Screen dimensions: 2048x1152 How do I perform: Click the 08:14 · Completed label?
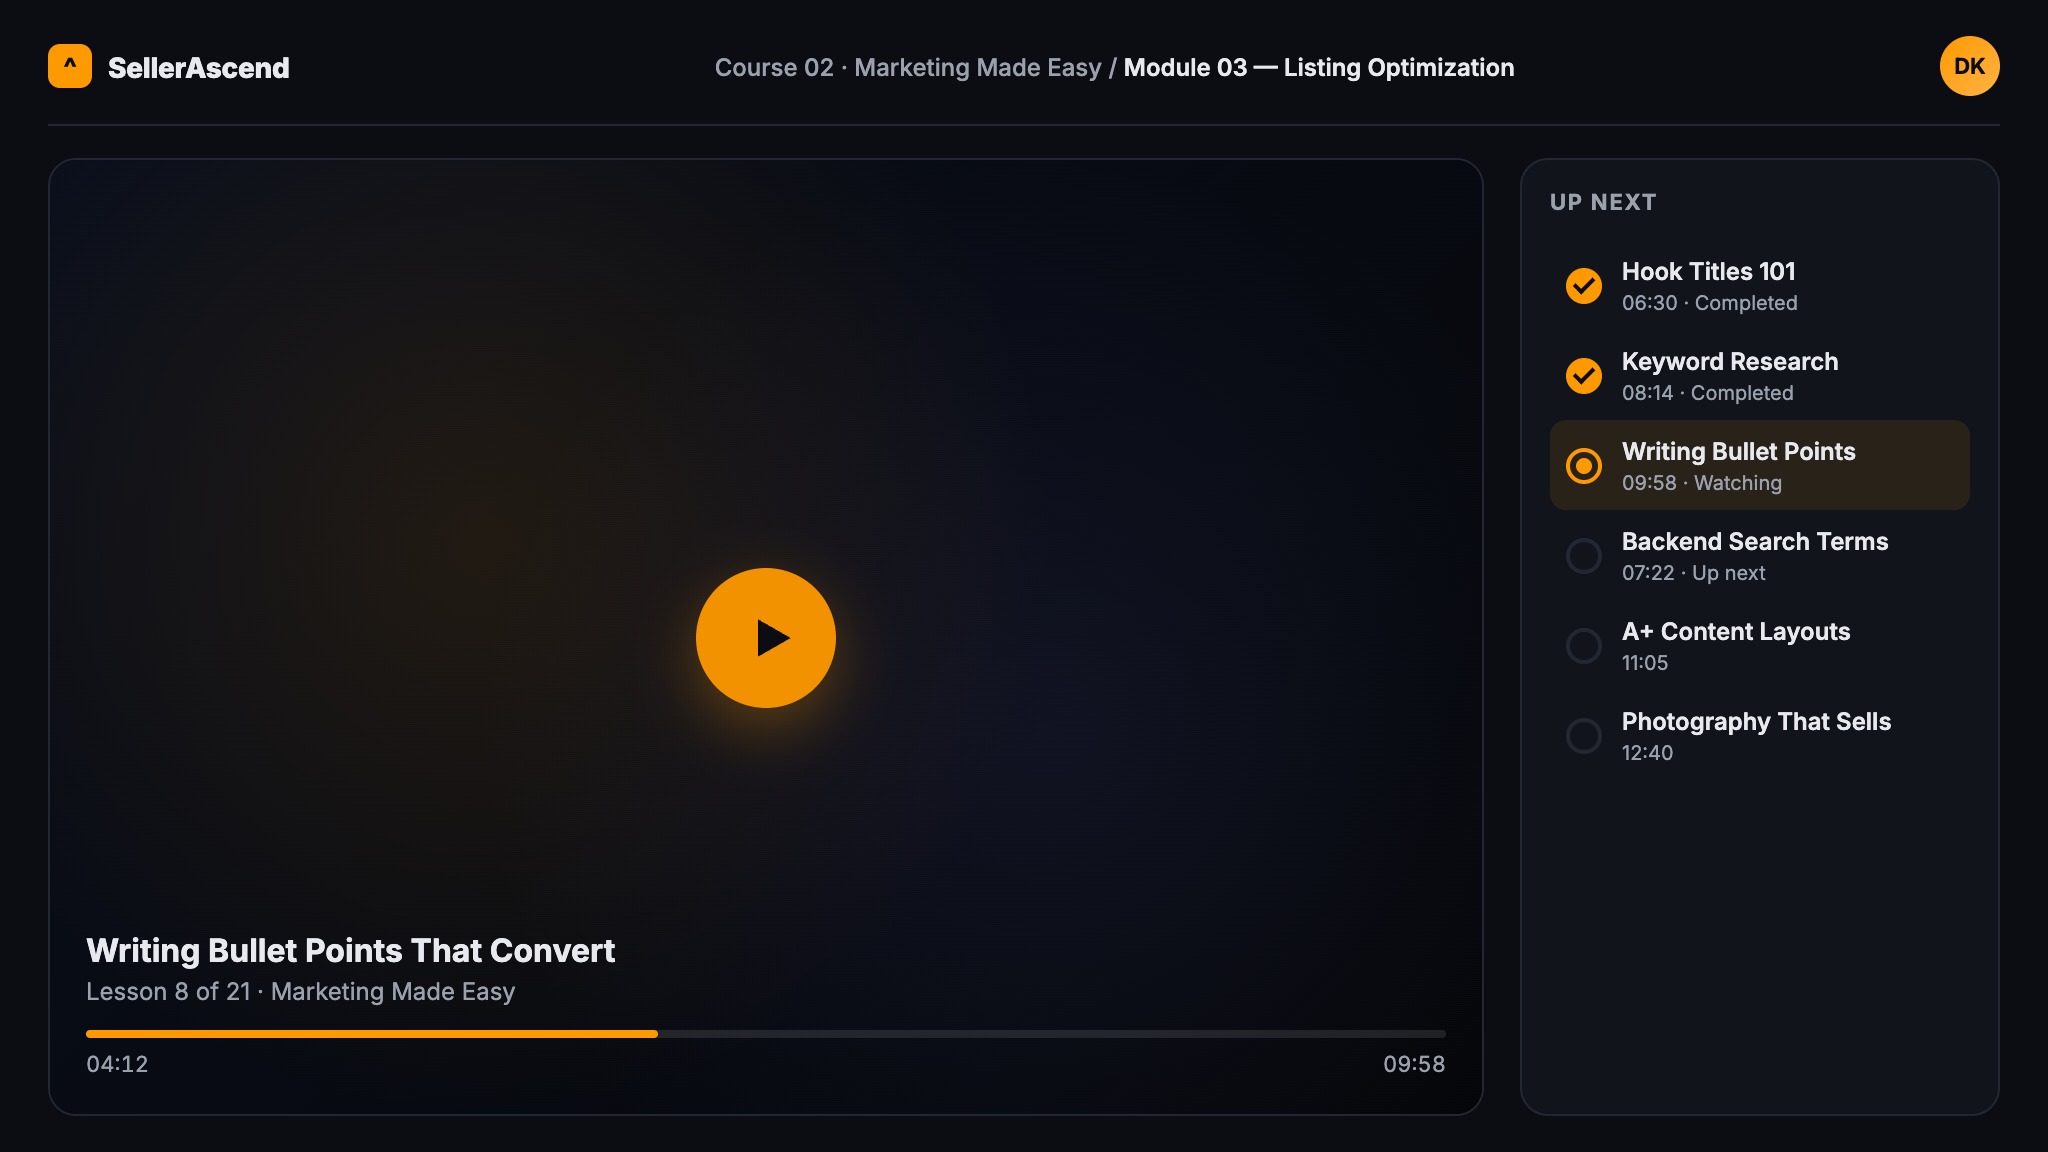[x=1708, y=393]
